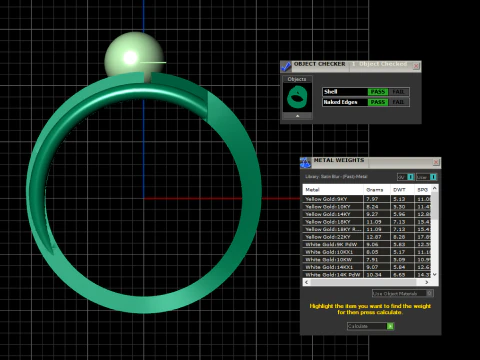480x360 pixels.
Task: Toggle the User cyan switch in Metal Weights
Action: pos(433,177)
